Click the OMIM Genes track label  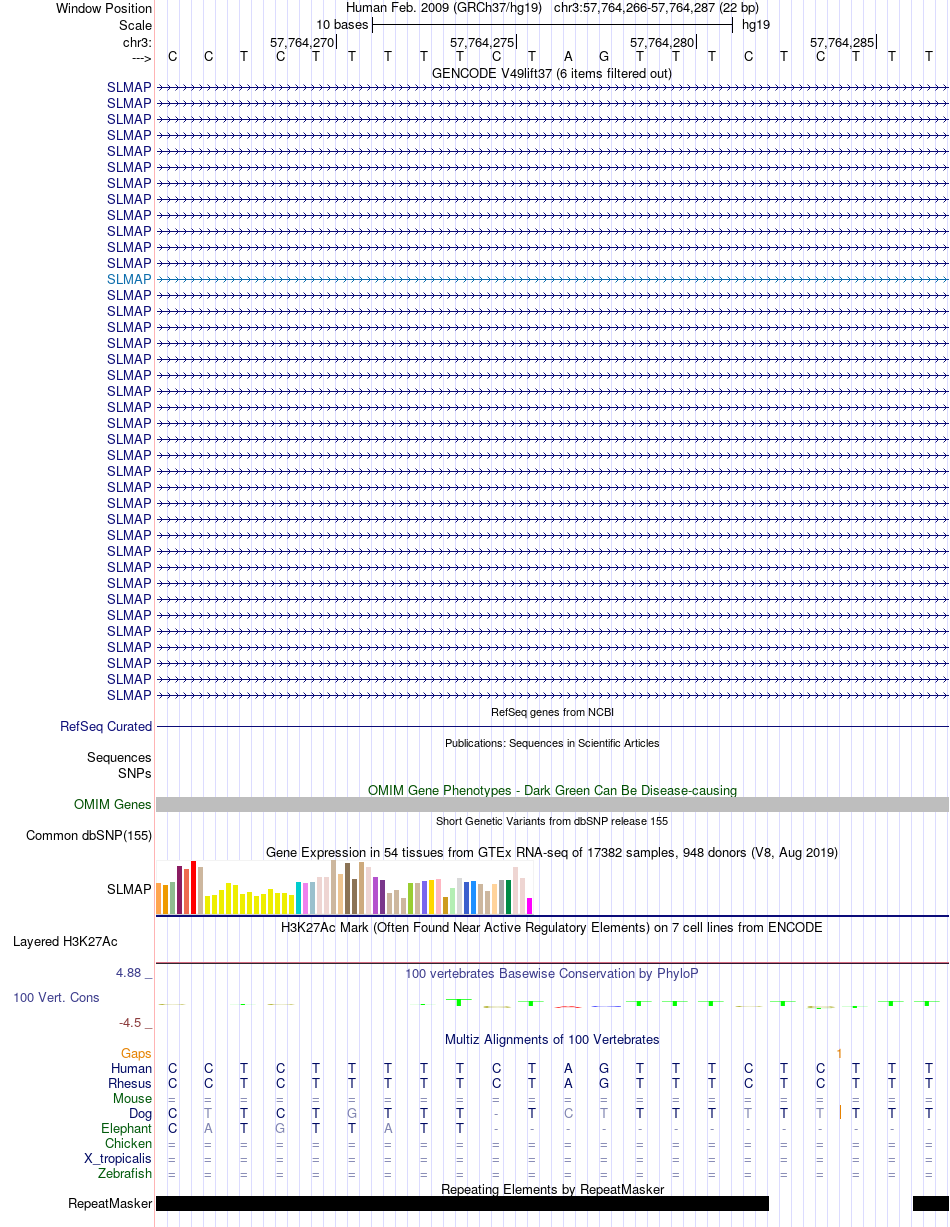(113, 805)
